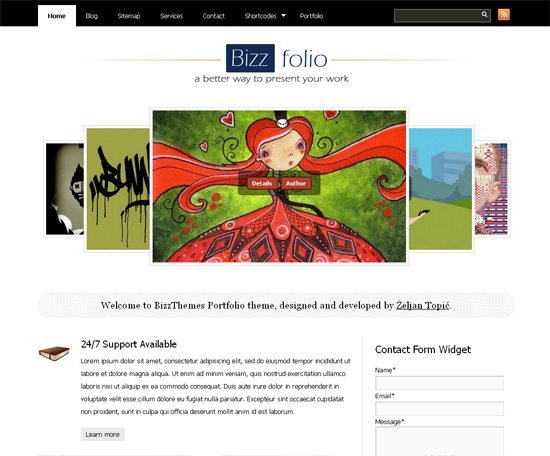Viewport: 550px width, 456px height.
Task: Focus the Name input field
Action: [x=439, y=383]
